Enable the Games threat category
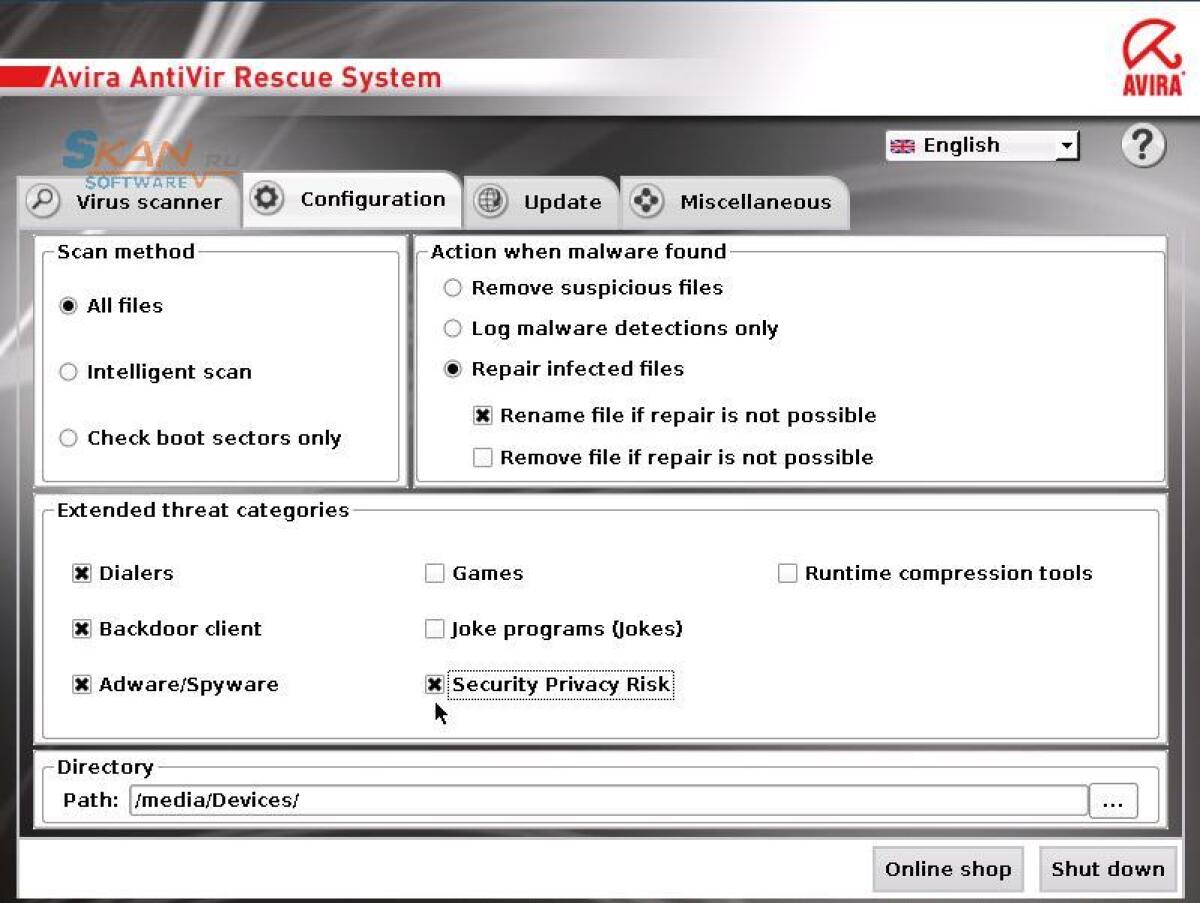Screen dimensions: 1200x903 [x=434, y=573]
